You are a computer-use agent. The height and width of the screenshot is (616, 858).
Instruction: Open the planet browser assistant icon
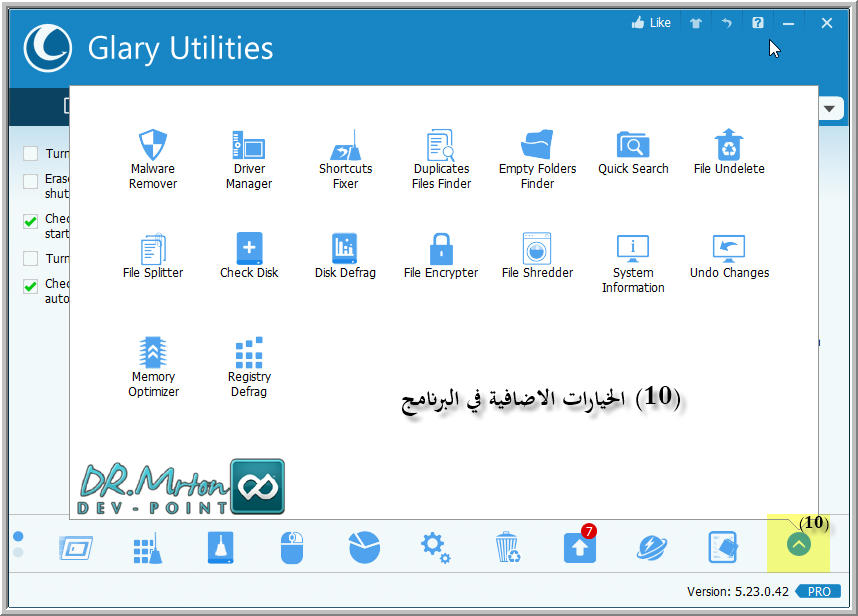point(652,548)
